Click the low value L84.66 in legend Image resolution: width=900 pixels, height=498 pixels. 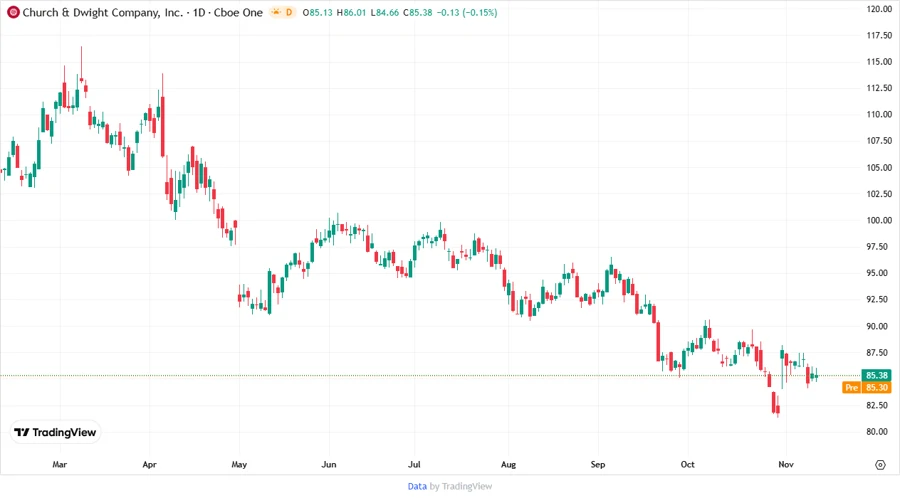pos(385,12)
